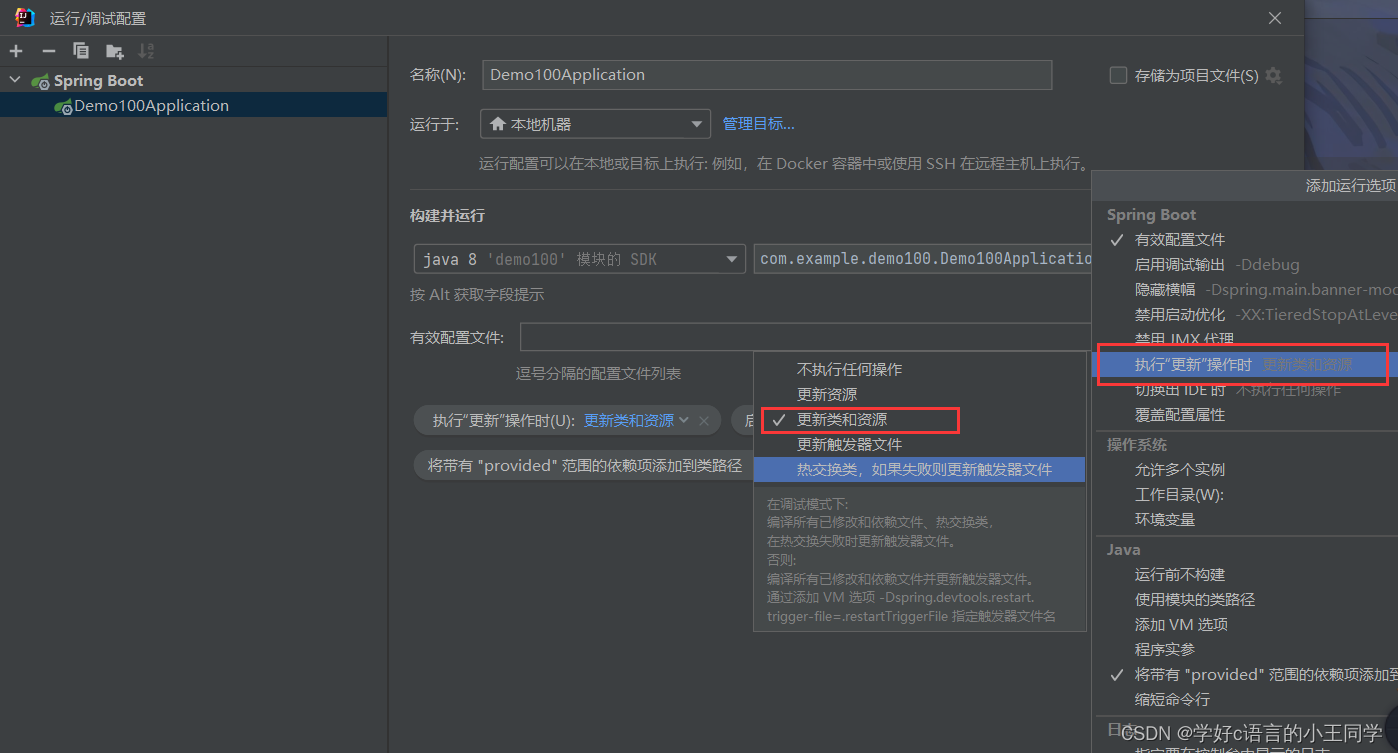Click the 按 Alt 获取字段提示 hint text
Image resolution: width=1398 pixels, height=753 pixels.
coord(477,295)
